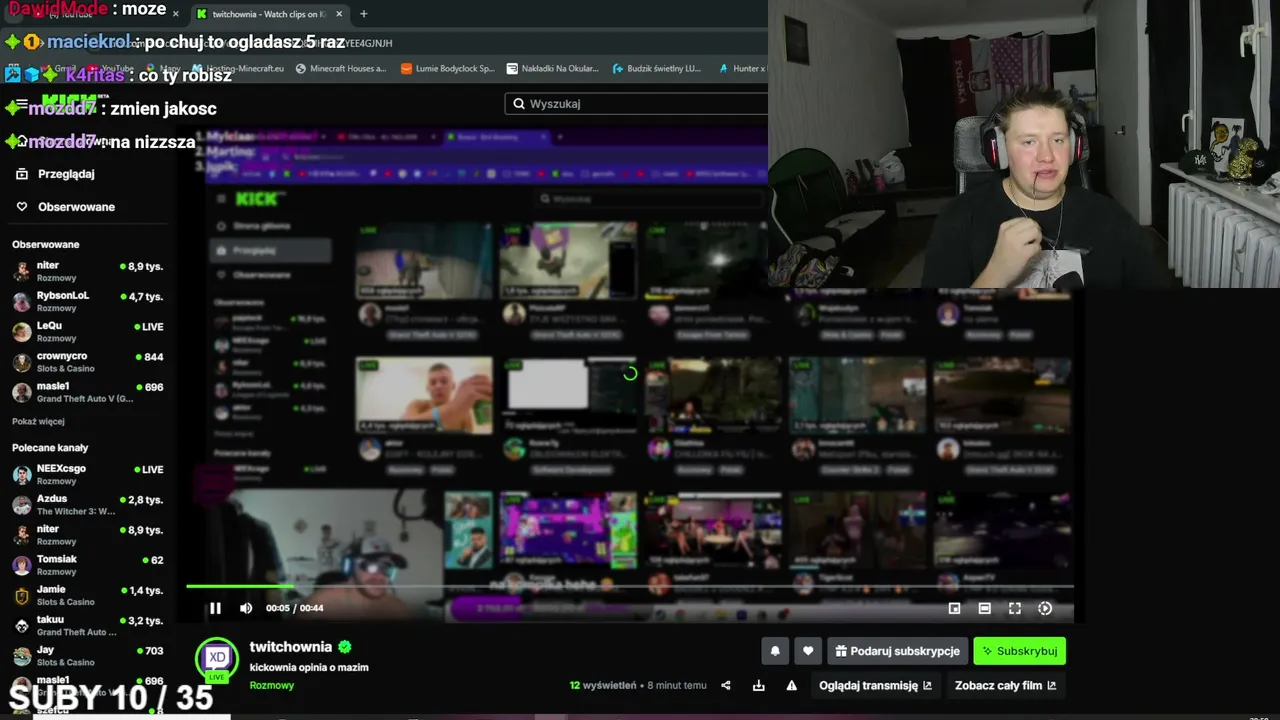The image size is (1280, 720).
Task: Click the Jay channel avatar
Action: point(22,656)
